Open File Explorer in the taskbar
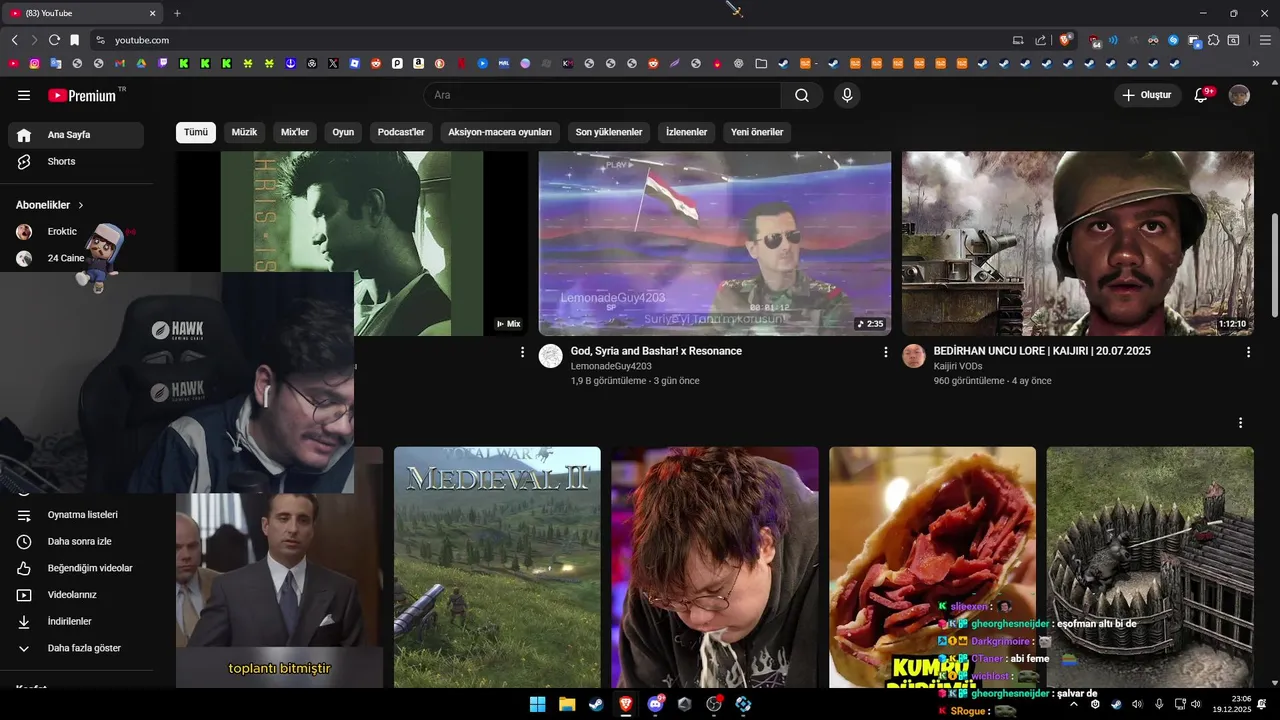 click(x=567, y=703)
